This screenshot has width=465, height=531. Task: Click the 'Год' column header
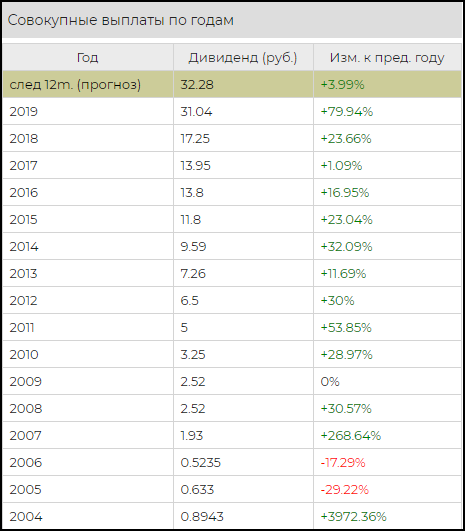click(x=88, y=58)
